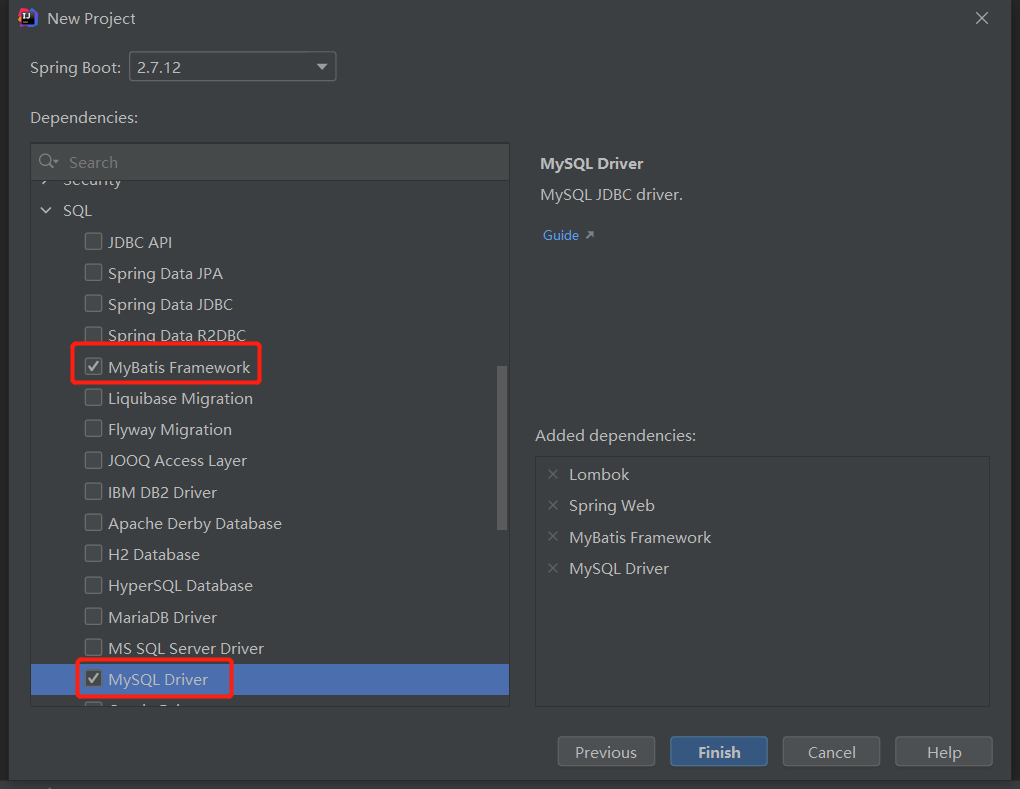1020x789 pixels.
Task: Uncheck the MySQL Driver checkbox
Action: click(93, 679)
